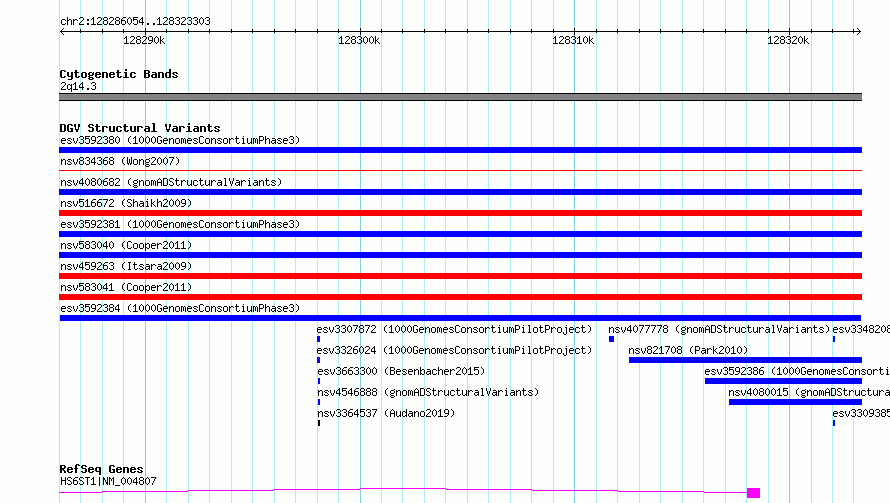This screenshot has height=503, width=890.
Task: Click the small blue nsv4077778 variant marker
Action: pyautogui.click(x=611, y=339)
